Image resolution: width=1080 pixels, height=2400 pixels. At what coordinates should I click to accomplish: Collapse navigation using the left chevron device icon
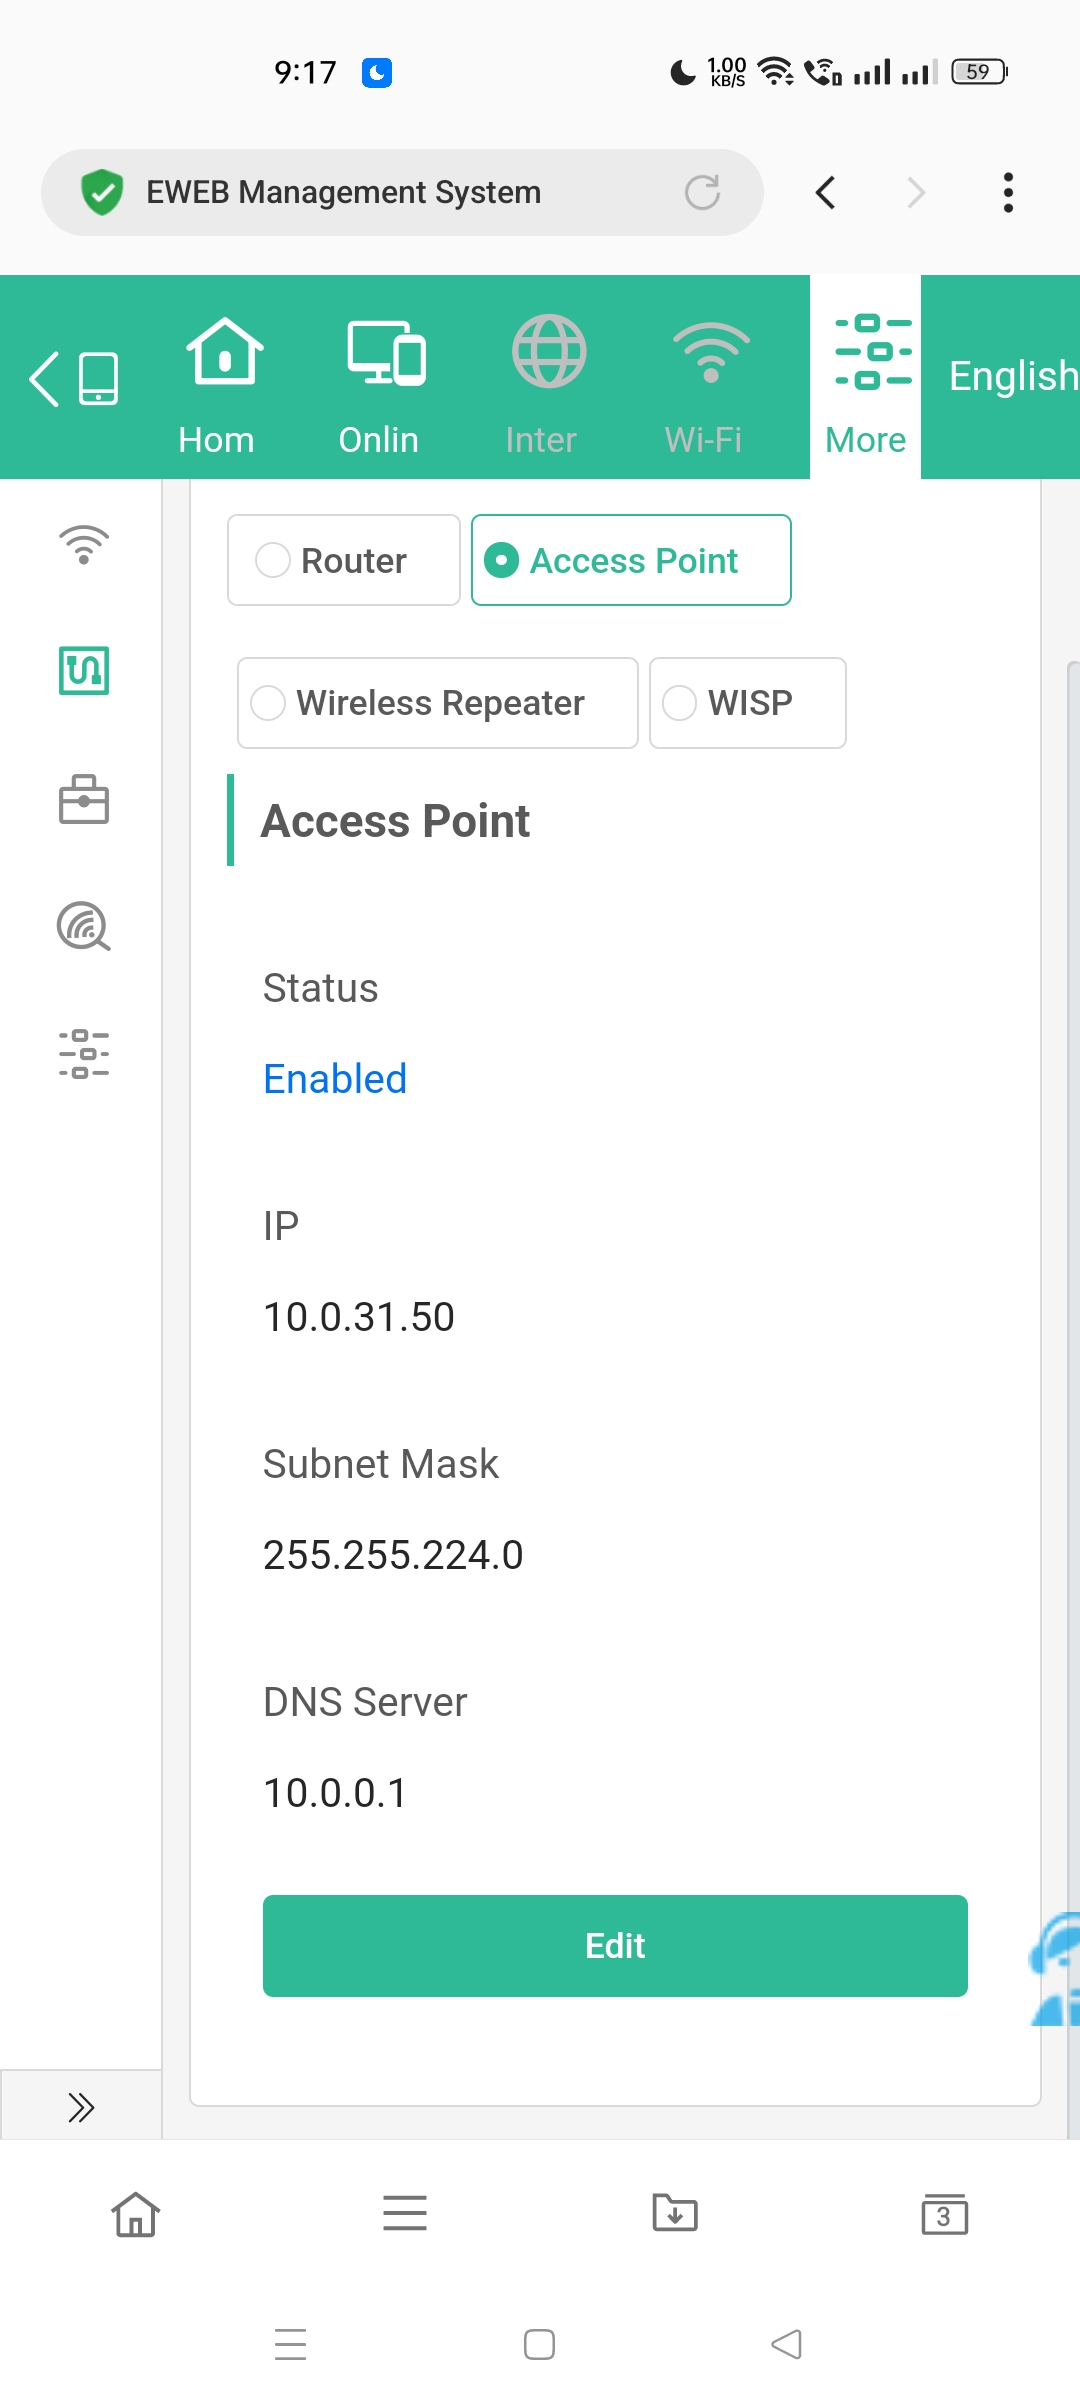[74, 379]
